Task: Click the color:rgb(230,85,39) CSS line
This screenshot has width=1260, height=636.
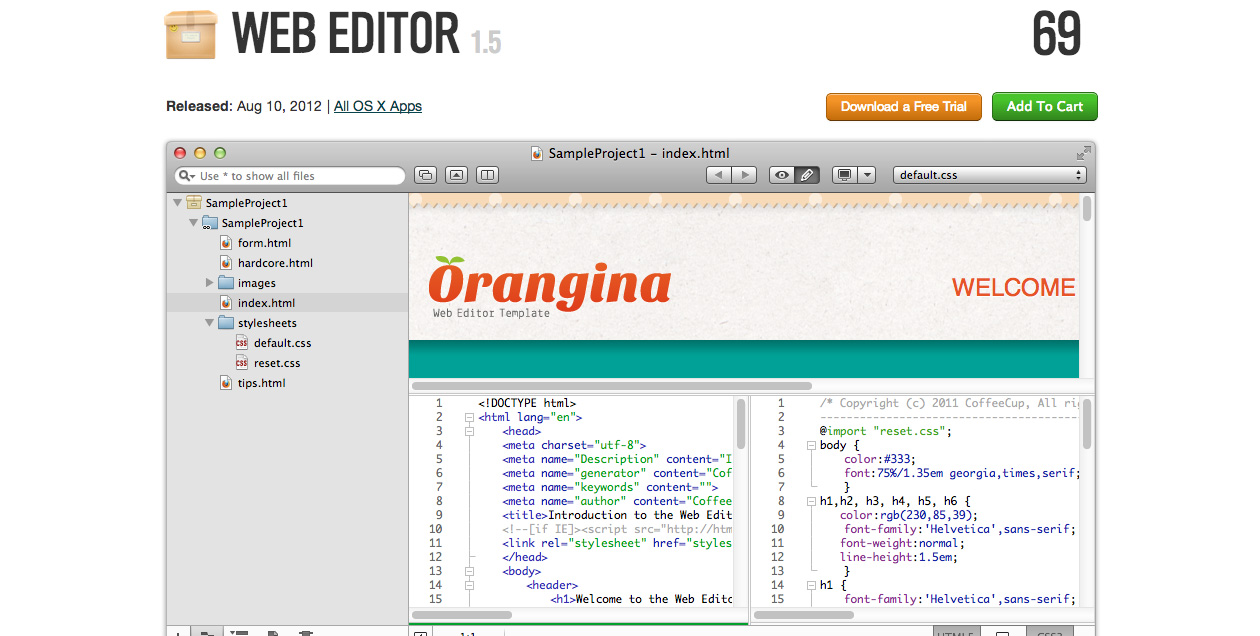Action: (x=909, y=516)
